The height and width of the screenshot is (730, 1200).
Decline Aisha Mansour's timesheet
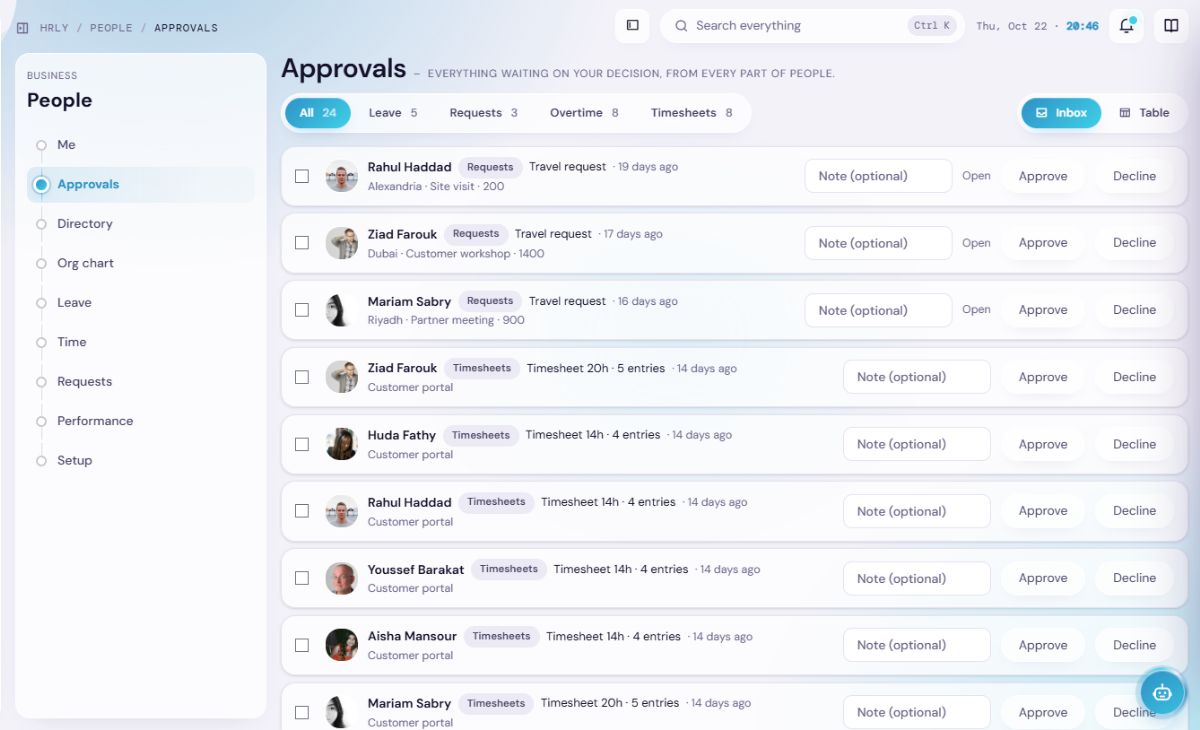pos(1134,645)
